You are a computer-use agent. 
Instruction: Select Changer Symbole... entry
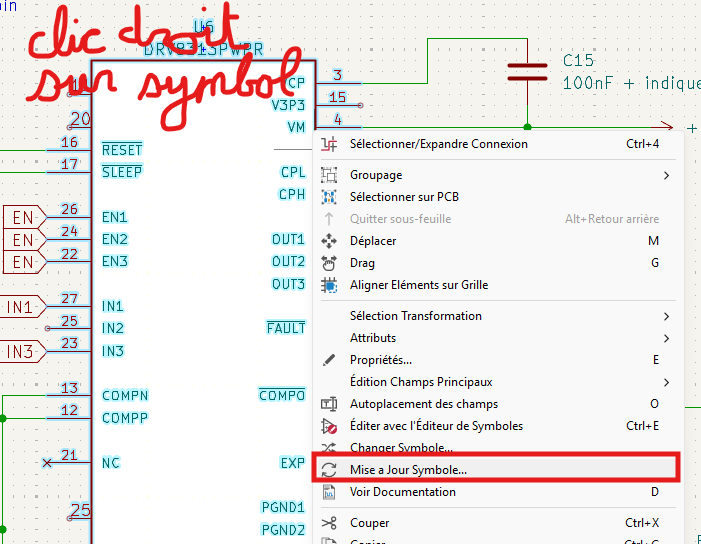[498, 447]
